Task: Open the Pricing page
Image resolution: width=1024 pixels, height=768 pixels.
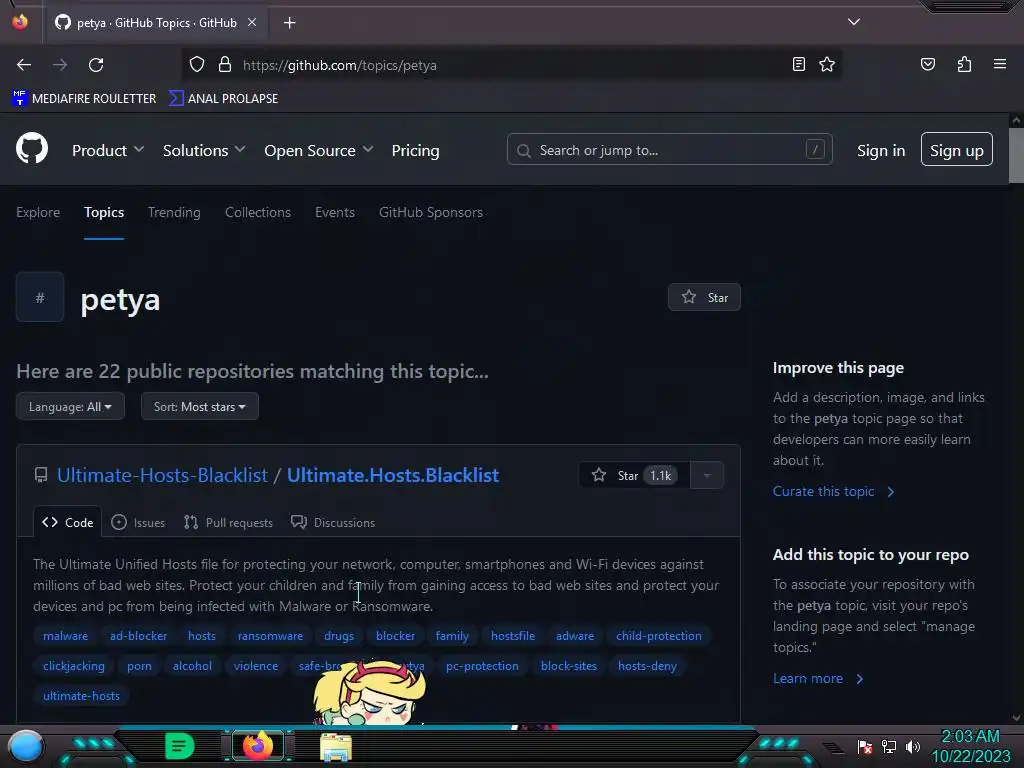Action: pos(415,151)
